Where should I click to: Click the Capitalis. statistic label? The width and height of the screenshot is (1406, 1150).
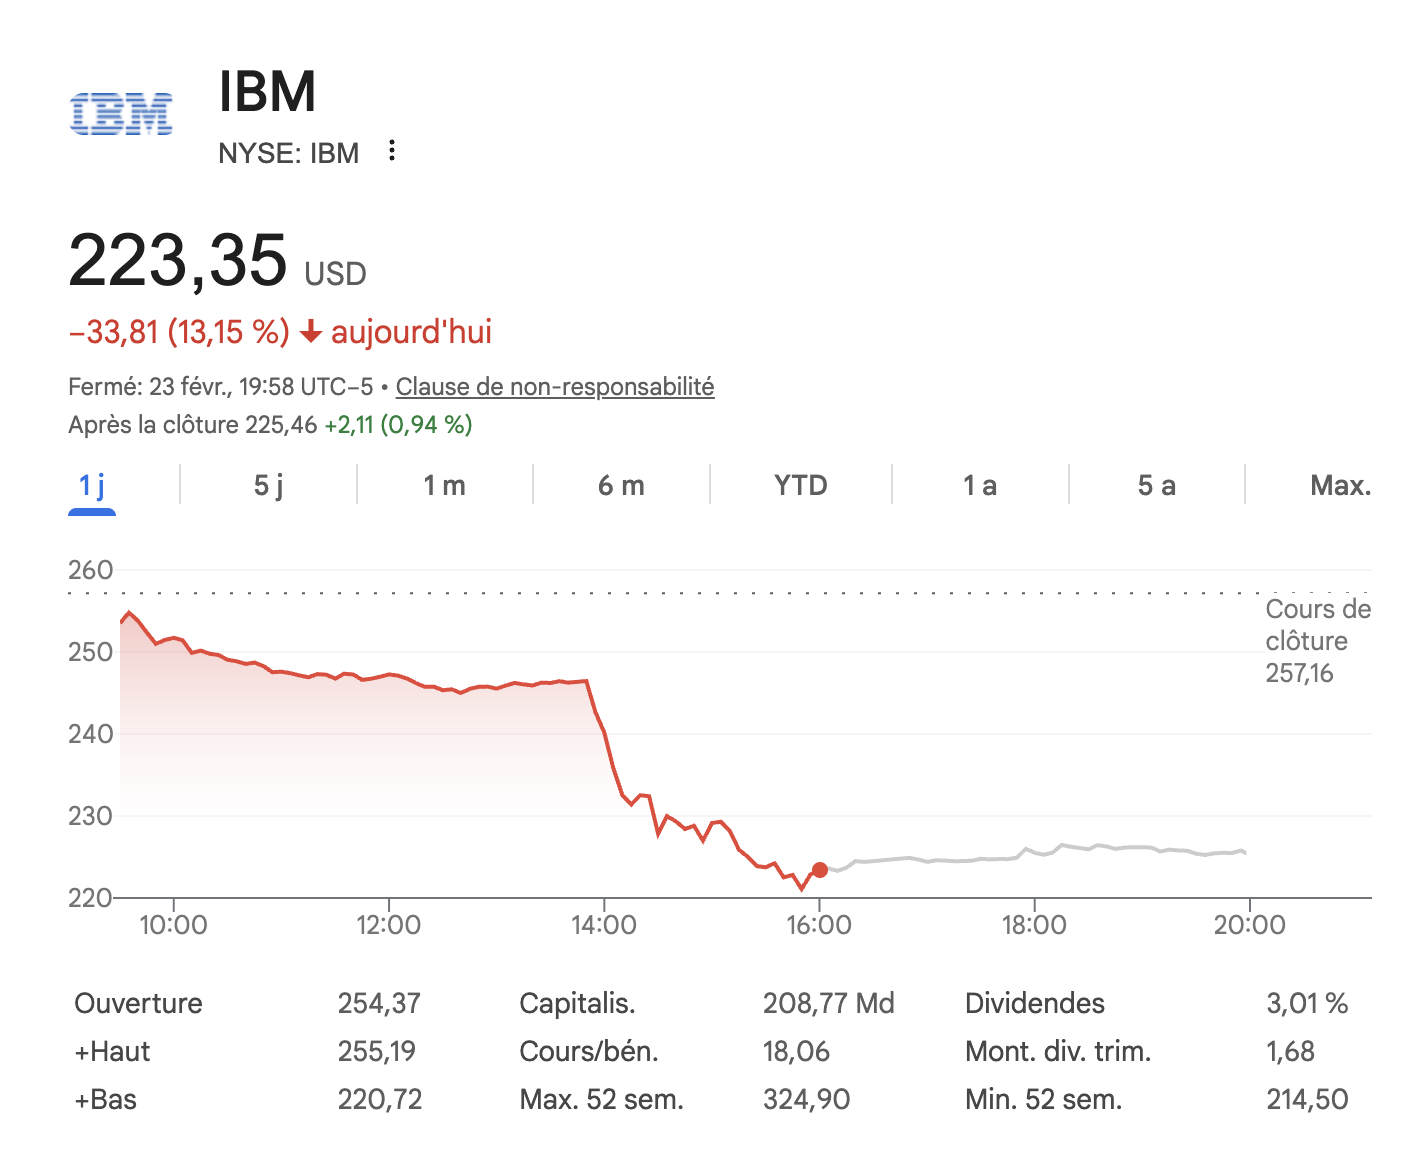point(577,1003)
